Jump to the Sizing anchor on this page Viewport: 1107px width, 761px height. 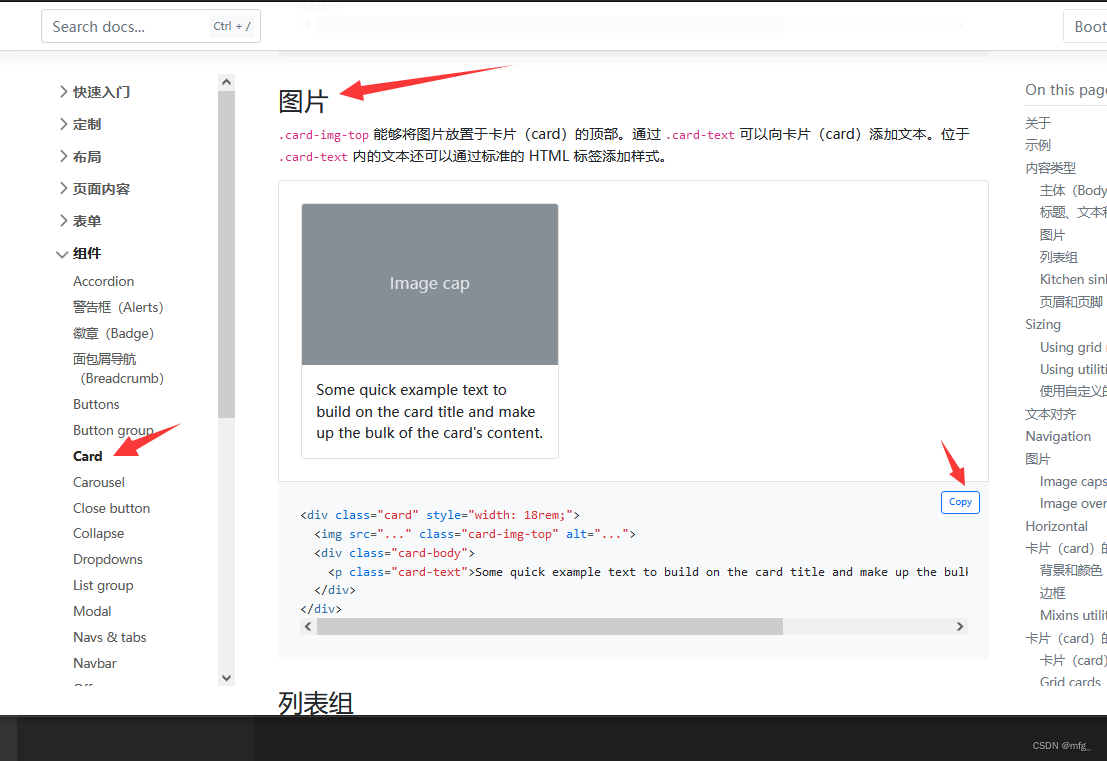pyautogui.click(x=1043, y=324)
